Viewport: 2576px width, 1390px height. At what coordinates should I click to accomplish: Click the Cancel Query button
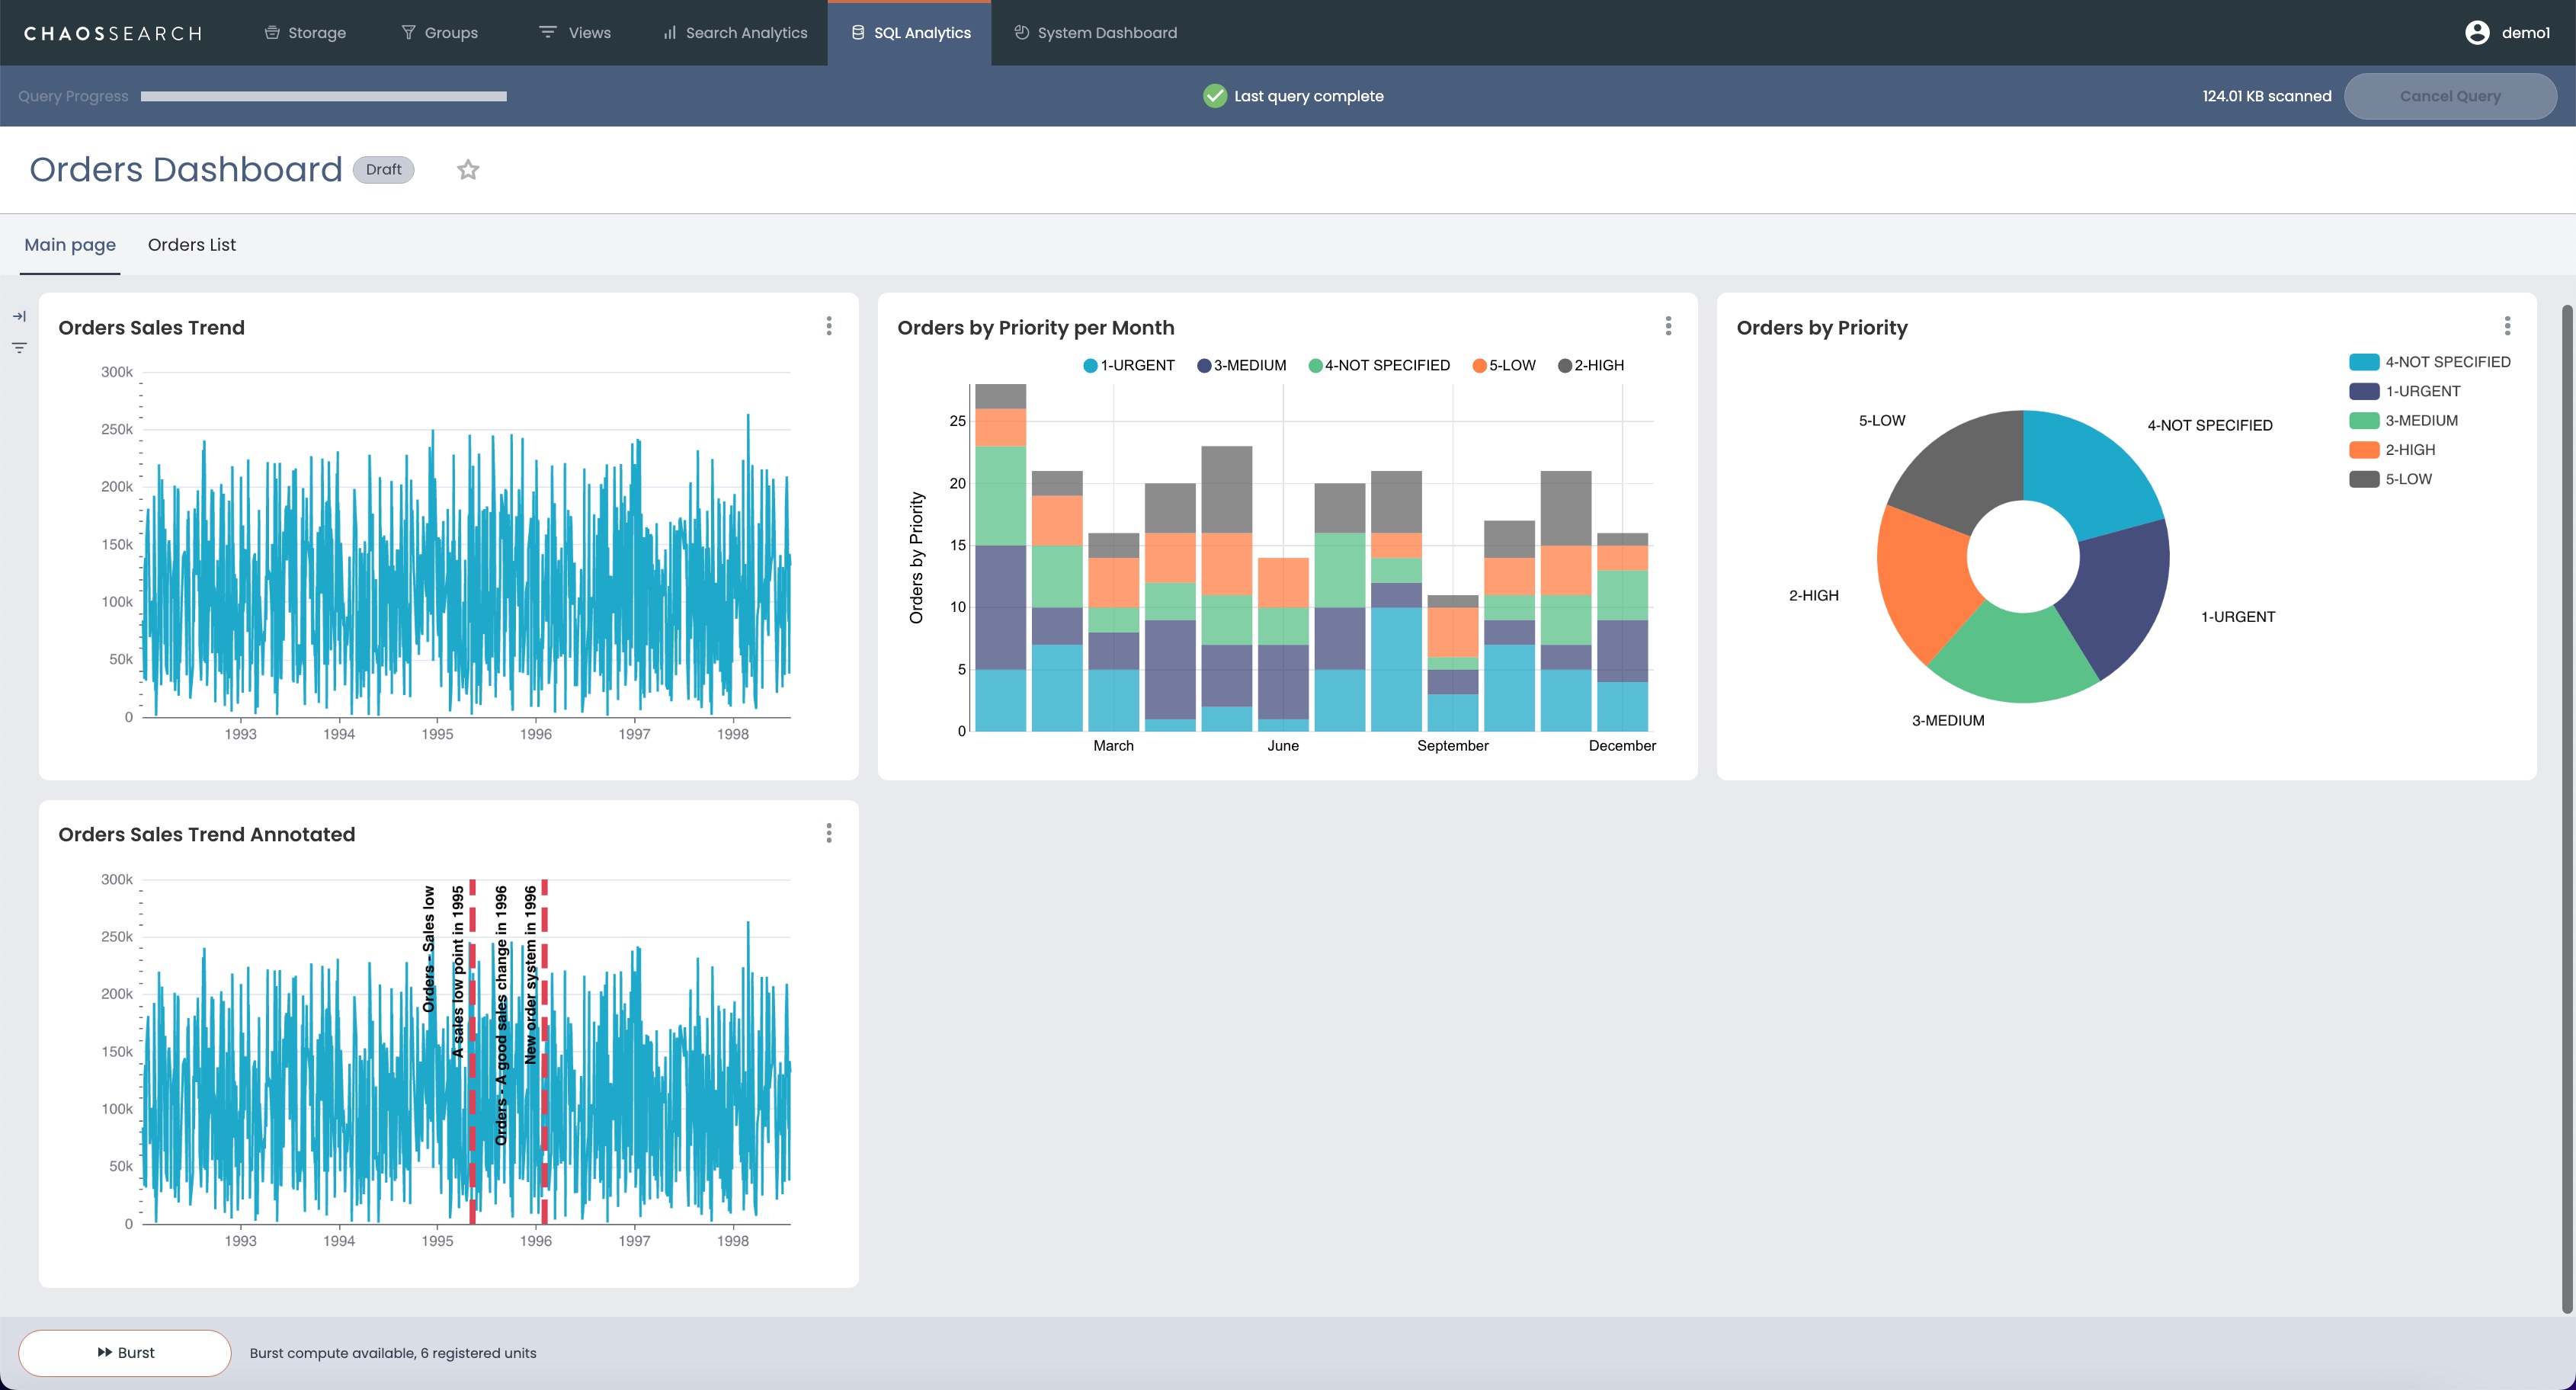click(2450, 96)
